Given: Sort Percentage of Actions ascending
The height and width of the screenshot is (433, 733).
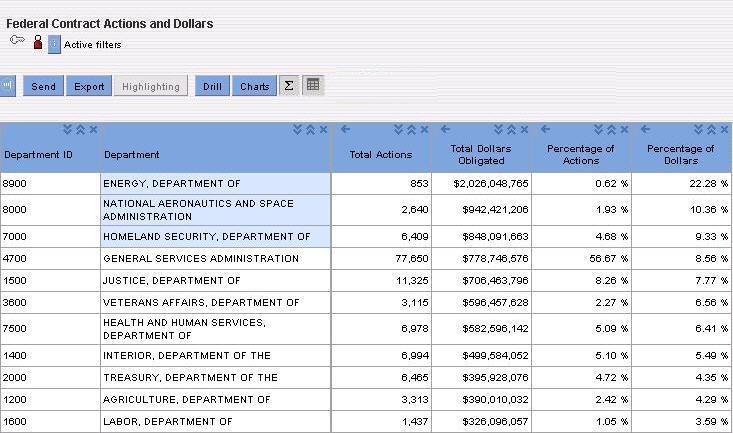Looking at the screenshot, I should (611, 130).
